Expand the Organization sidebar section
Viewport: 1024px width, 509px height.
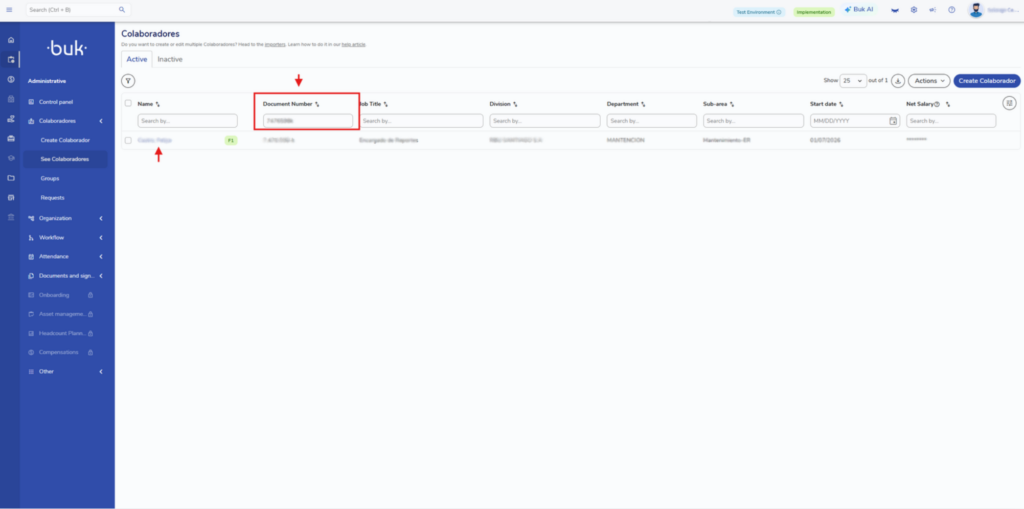(66, 218)
